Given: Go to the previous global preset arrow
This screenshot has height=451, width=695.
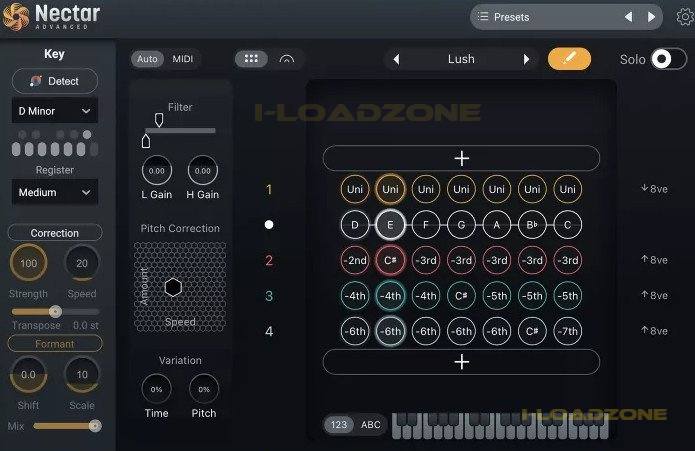Looking at the screenshot, I should 628,17.
